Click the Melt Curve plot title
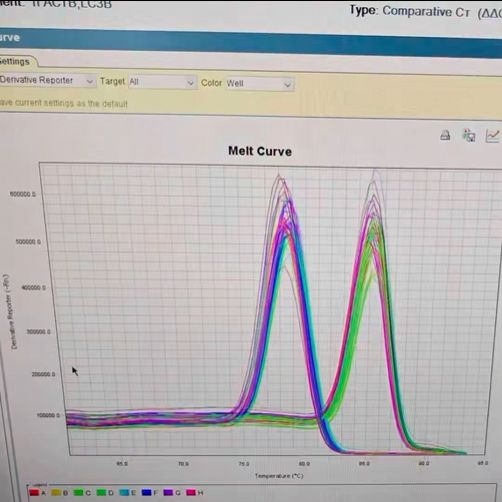 [260, 151]
